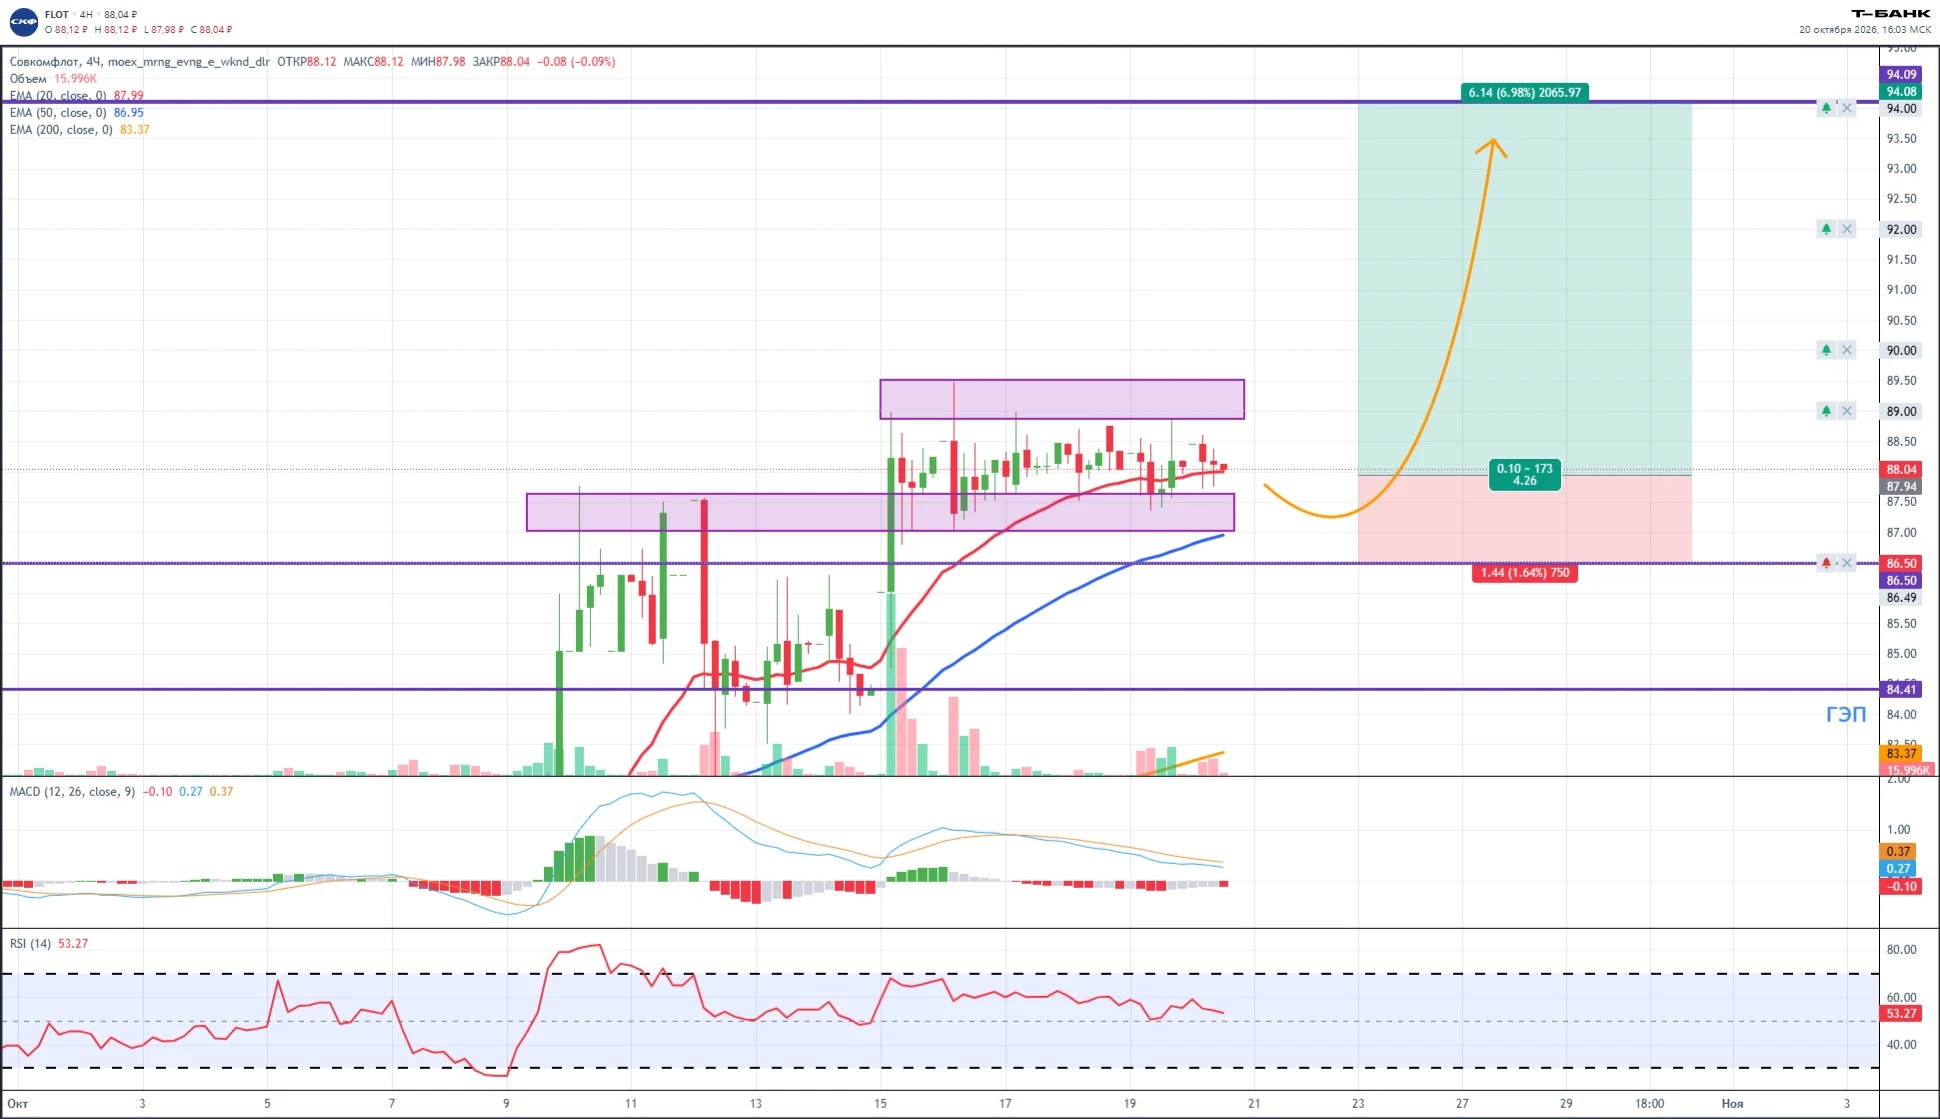Click the orange 83.37 EMA price label
1940x1119 pixels.
pos(1901,754)
